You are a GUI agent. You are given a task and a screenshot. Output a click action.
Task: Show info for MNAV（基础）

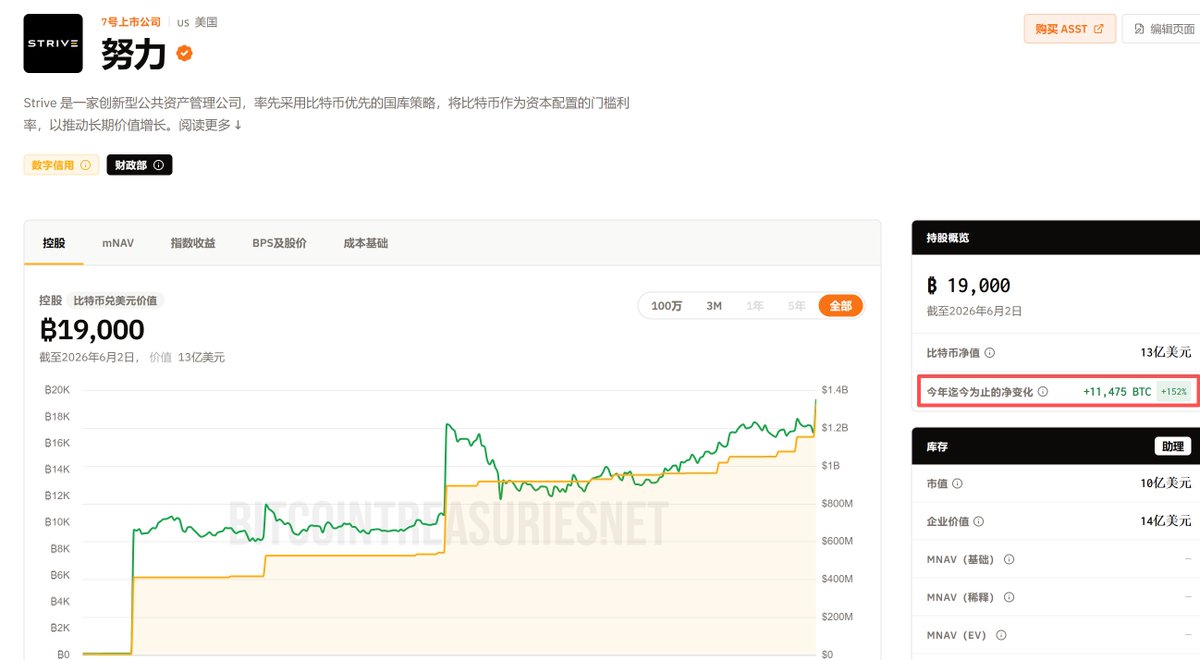pyautogui.click(x=1008, y=560)
